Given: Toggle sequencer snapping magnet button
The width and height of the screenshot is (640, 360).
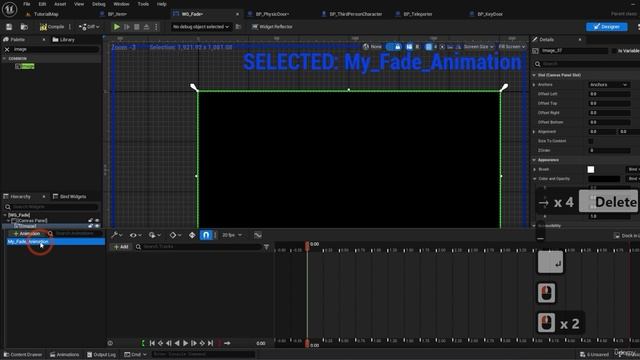Looking at the screenshot, I should coord(206,235).
